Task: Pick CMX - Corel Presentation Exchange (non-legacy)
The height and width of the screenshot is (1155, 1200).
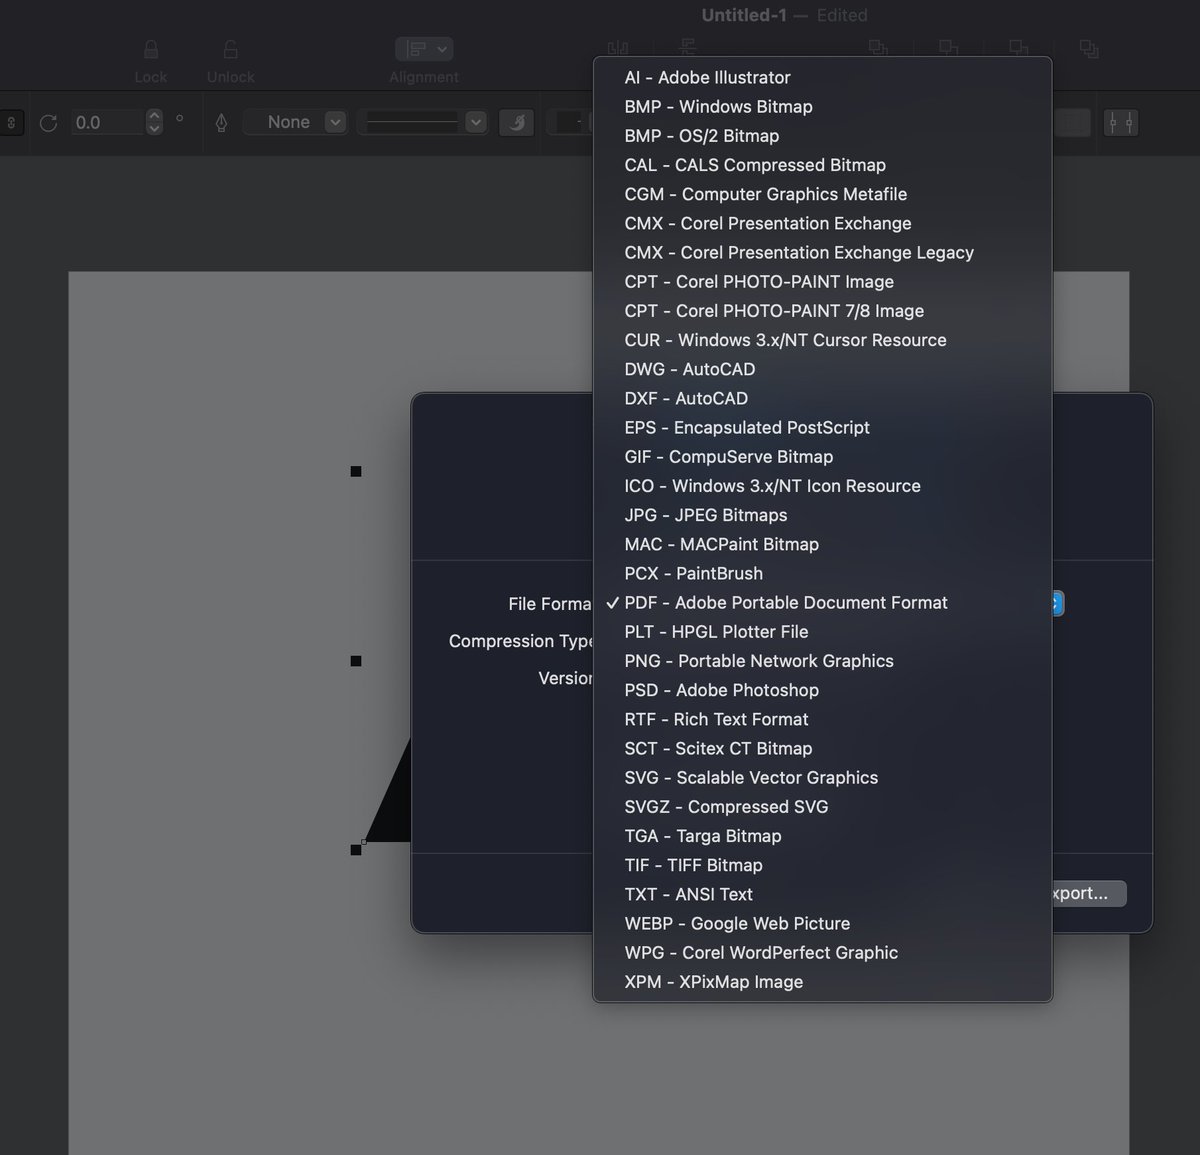Action: pos(822,223)
